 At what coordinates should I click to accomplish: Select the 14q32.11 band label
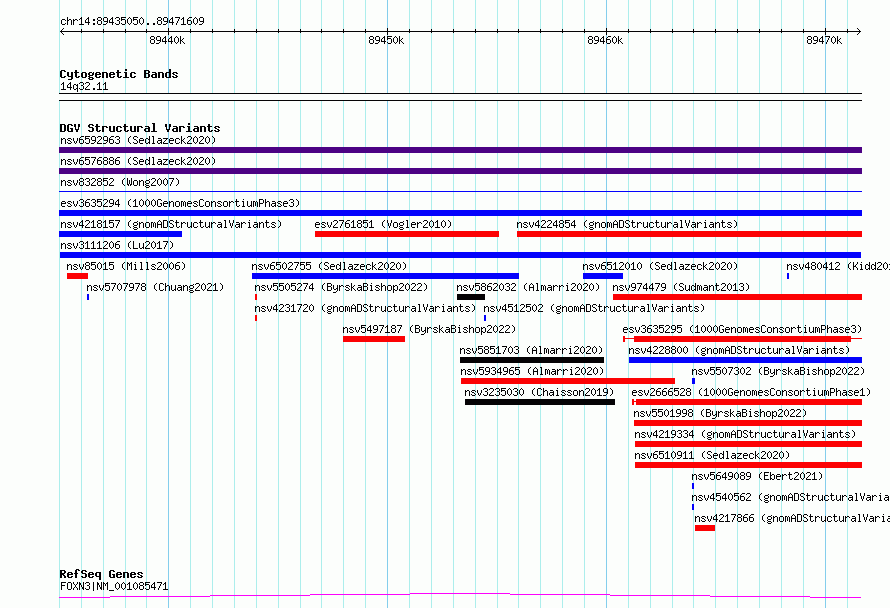[84, 86]
